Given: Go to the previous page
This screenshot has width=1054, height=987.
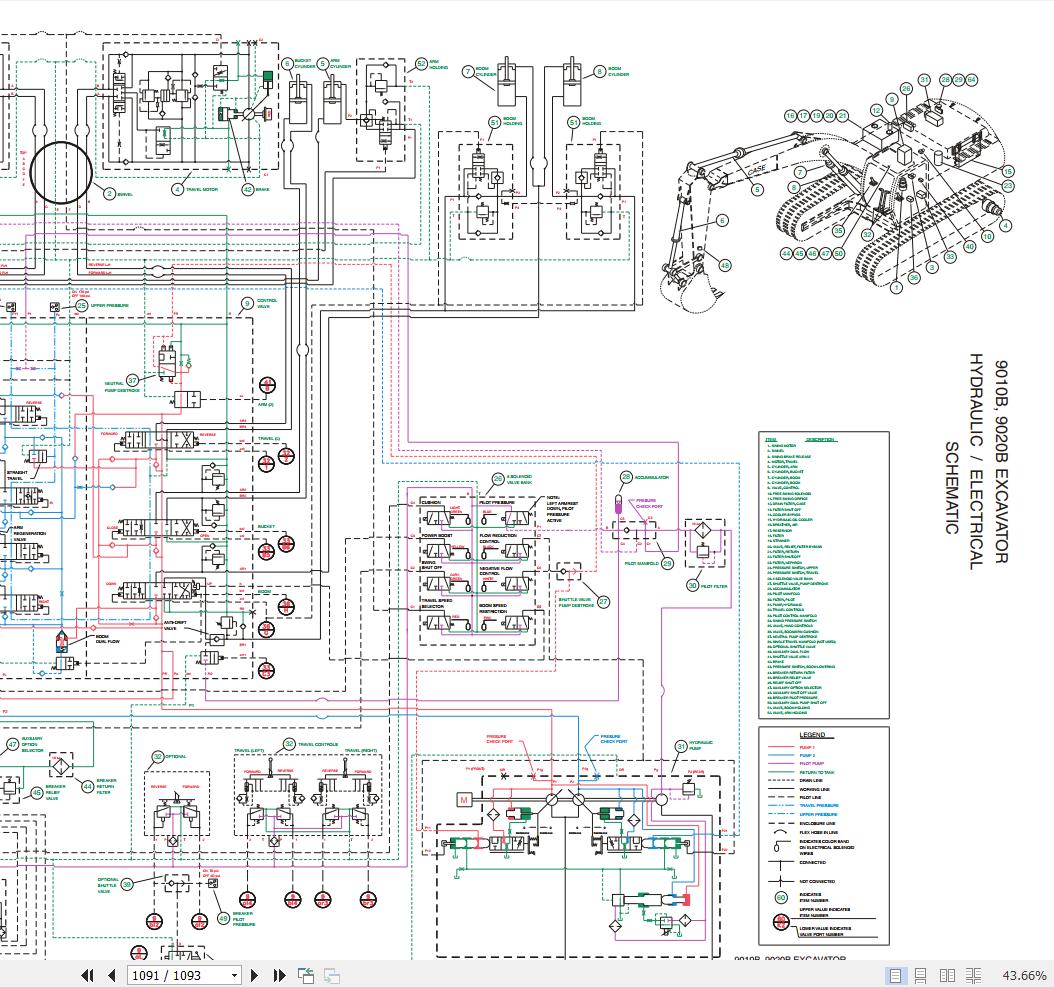Looking at the screenshot, I should point(112,976).
